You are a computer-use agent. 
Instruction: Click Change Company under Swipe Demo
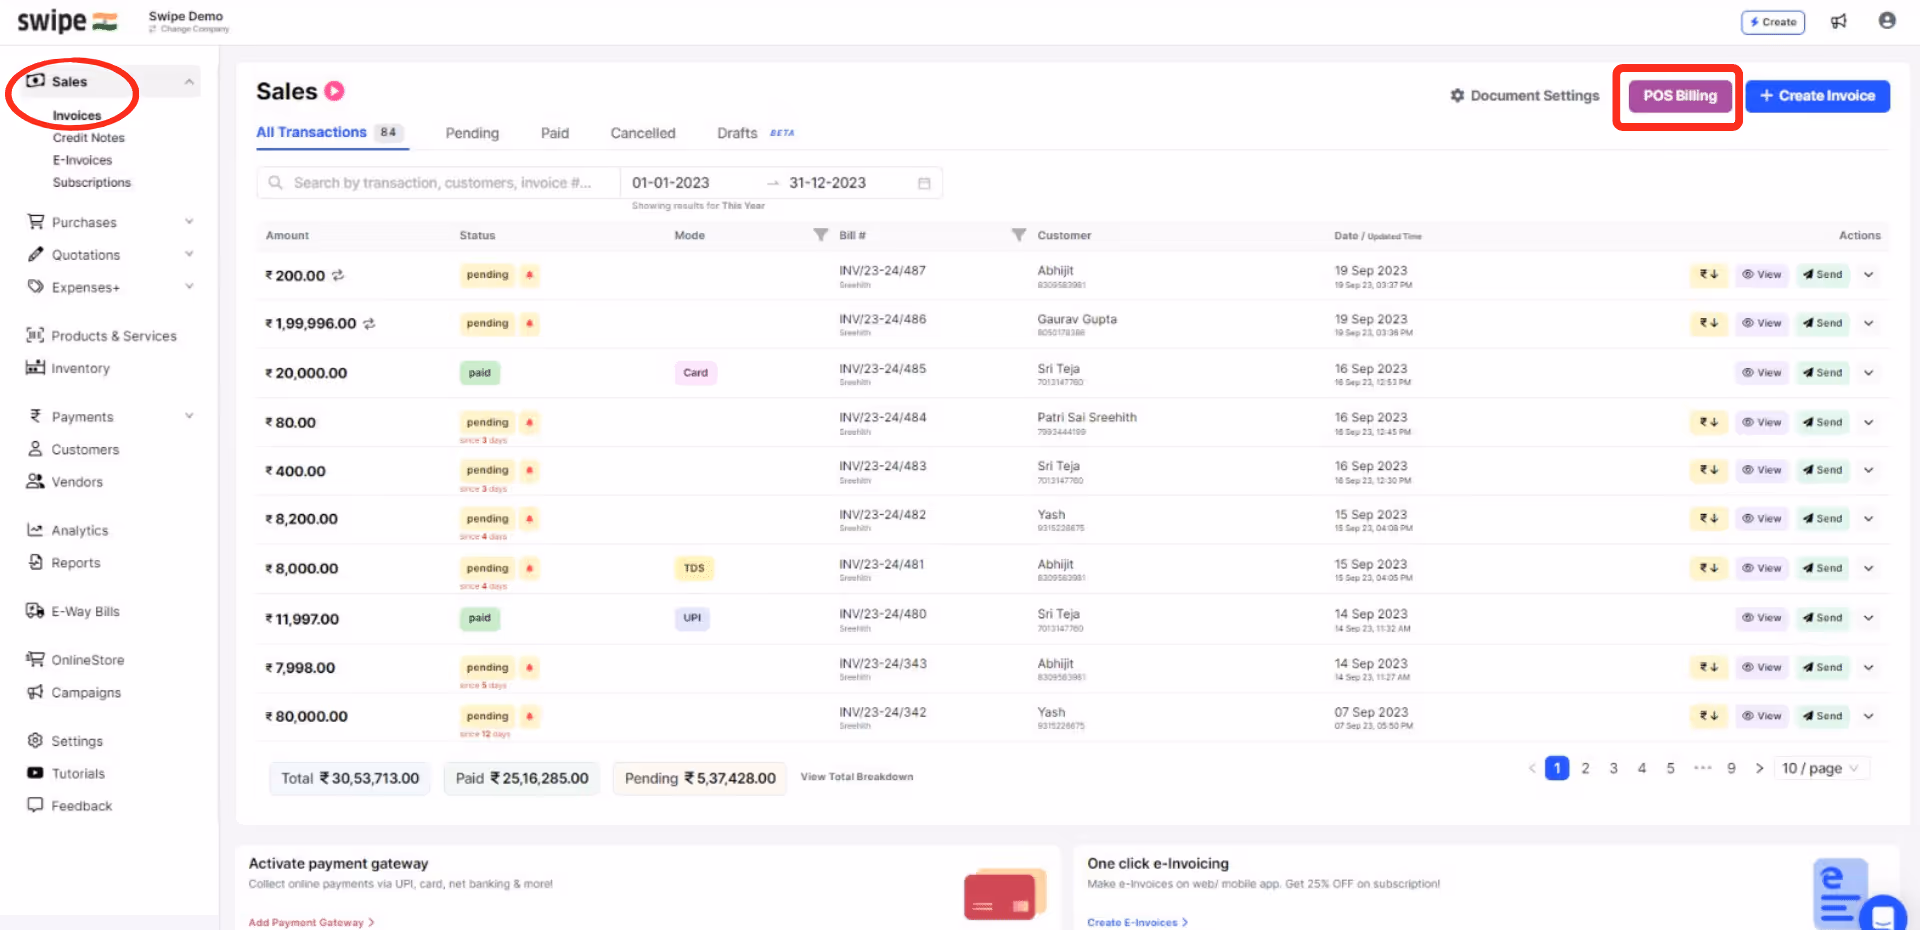[x=190, y=29]
